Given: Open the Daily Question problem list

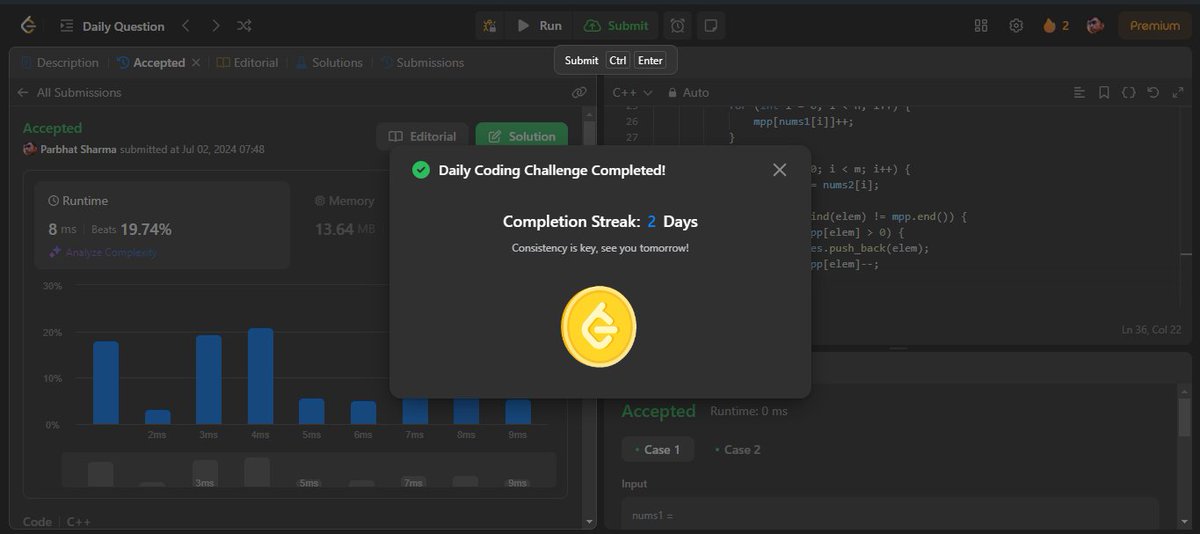Looking at the screenshot, I should tap(110, 26).
